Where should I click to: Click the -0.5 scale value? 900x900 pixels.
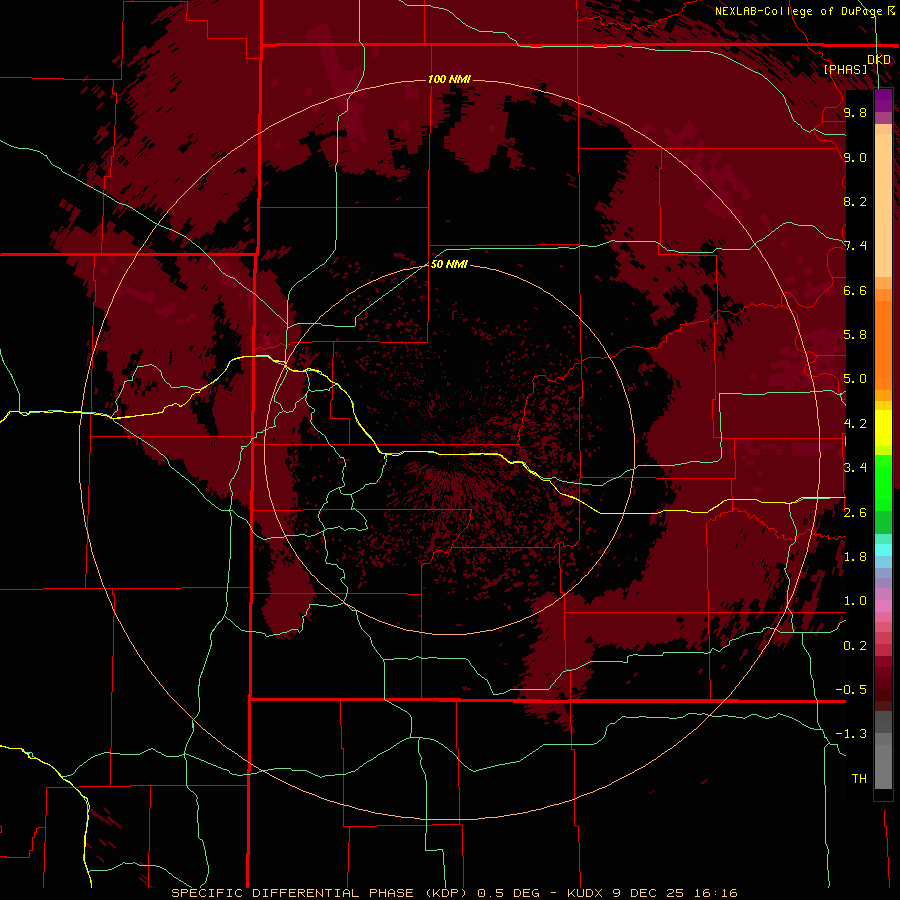coord(851,690)
